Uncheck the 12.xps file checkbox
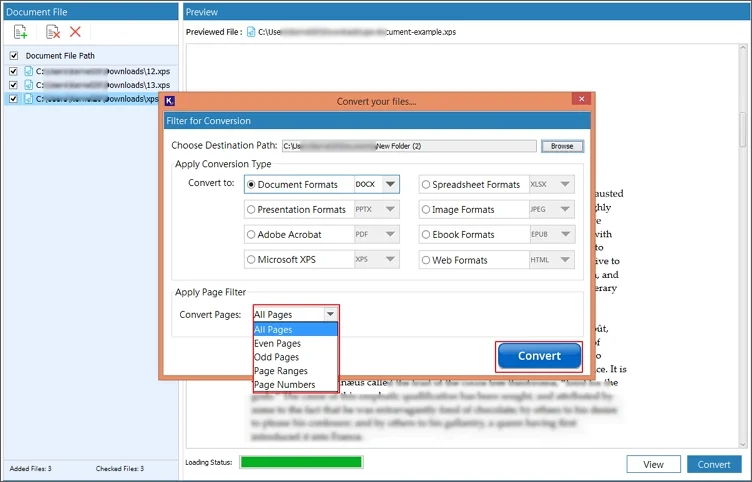The height and width of the screenshot is (482, 752). click(13, 71)
